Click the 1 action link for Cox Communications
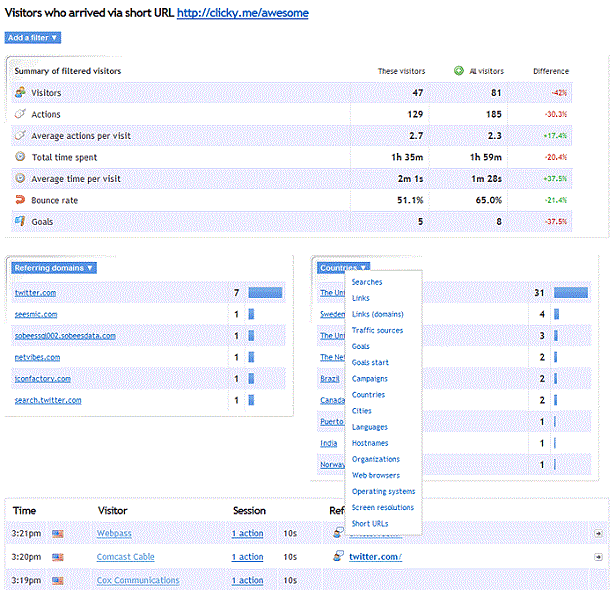The width and height of the screenshot is (616, 590). 247,580
